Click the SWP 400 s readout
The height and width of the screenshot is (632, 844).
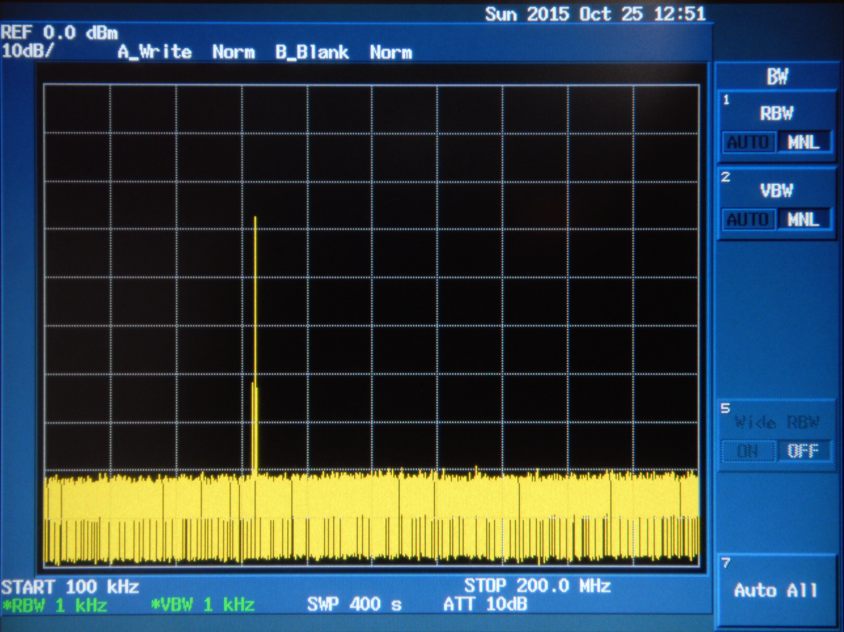(x=354, y=605)
